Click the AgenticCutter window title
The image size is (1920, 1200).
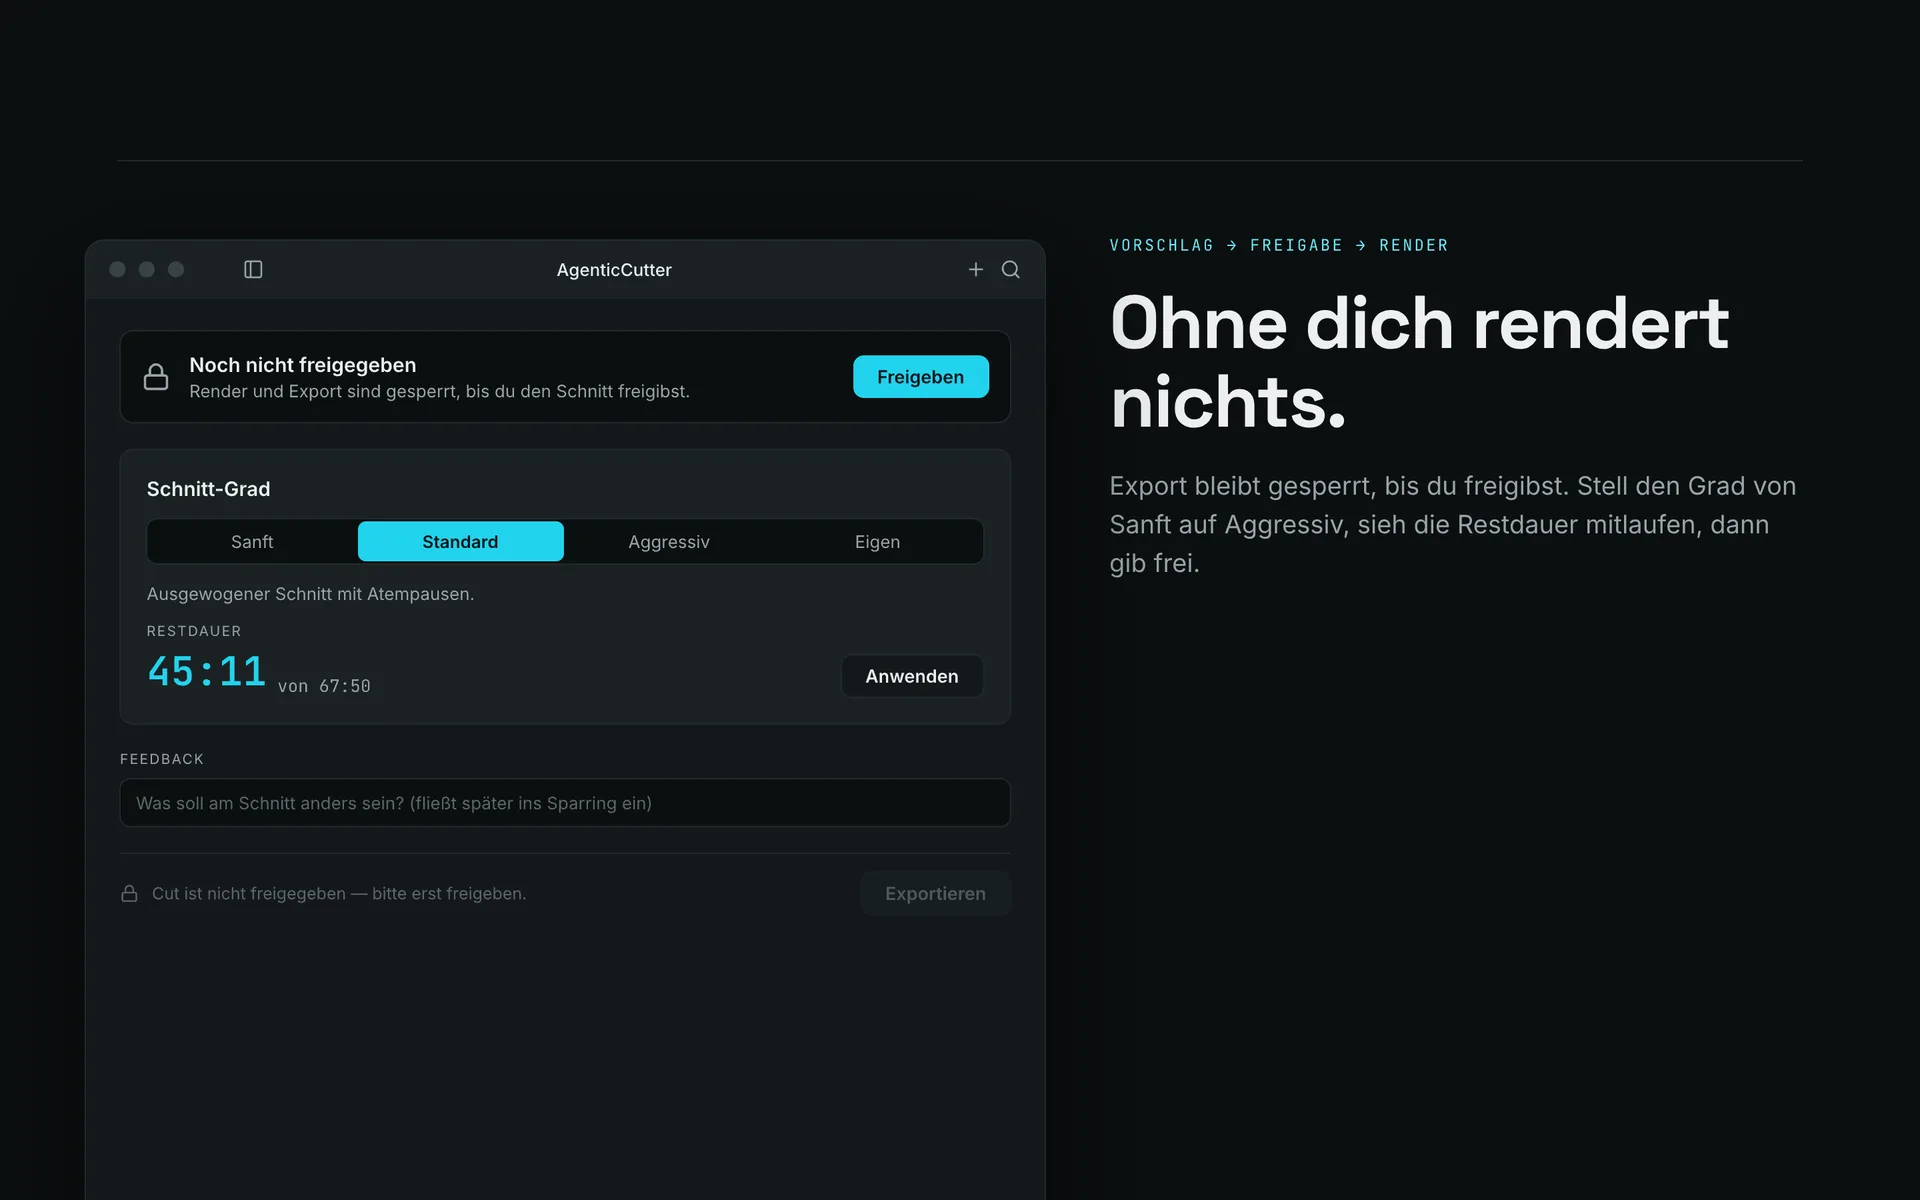614,270
